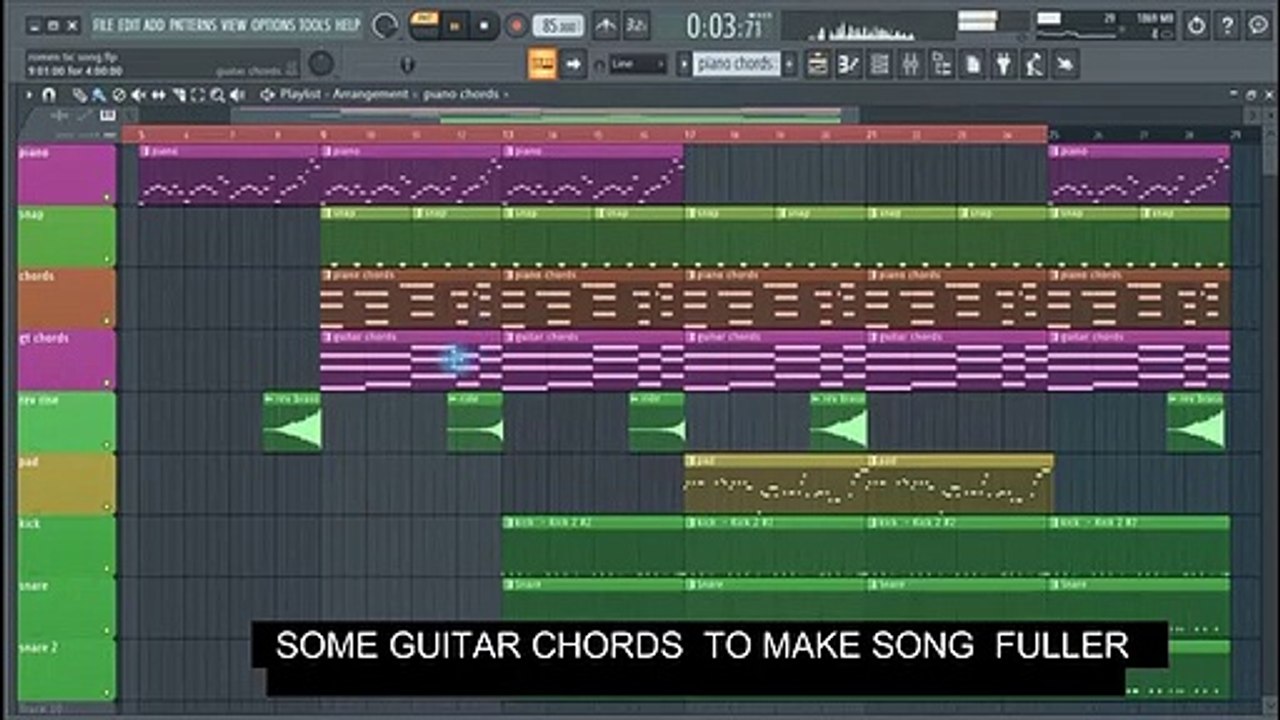Click the tempo display showing 85

(x=558, y=26)
